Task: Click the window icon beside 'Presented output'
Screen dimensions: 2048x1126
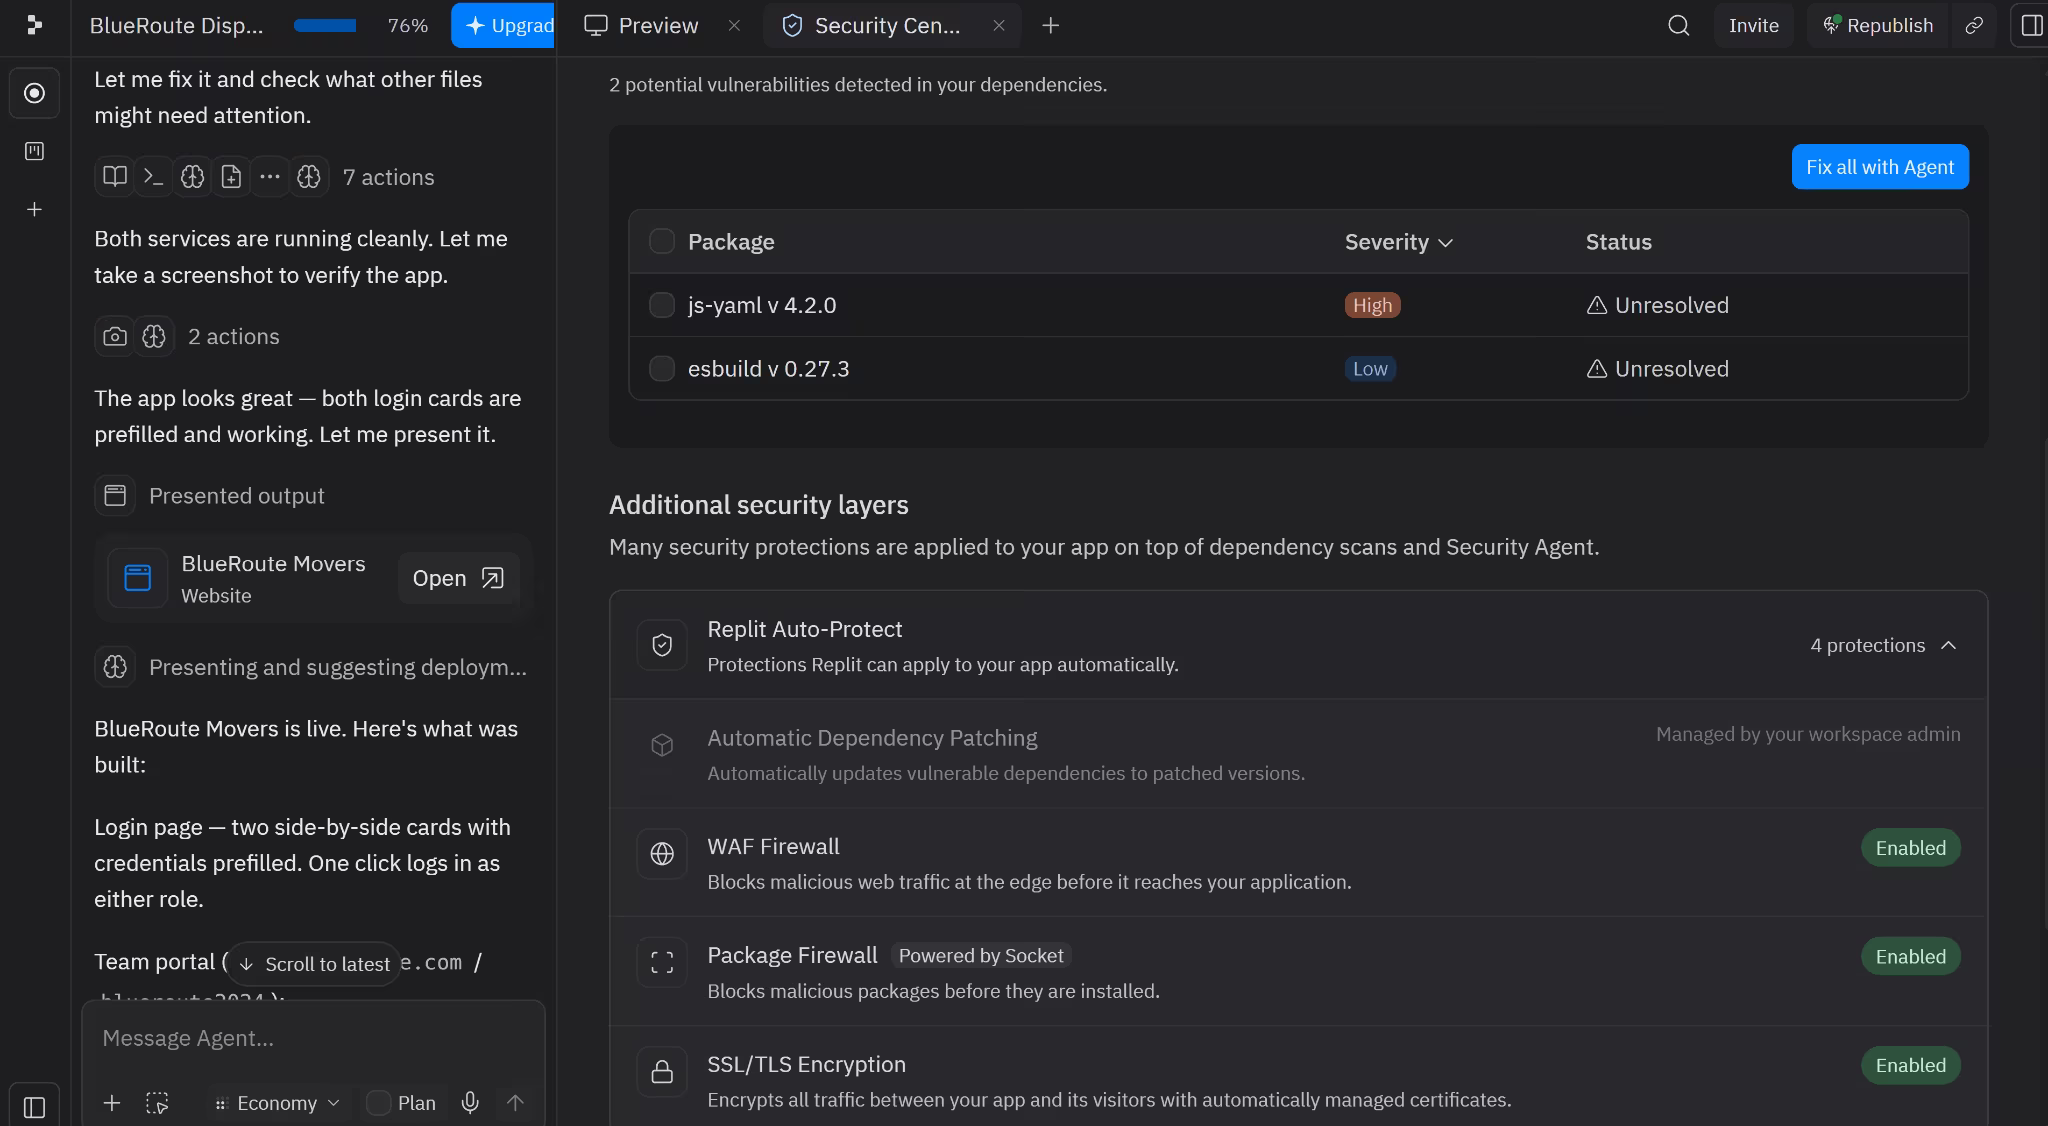Action: [x=115, y=495]
